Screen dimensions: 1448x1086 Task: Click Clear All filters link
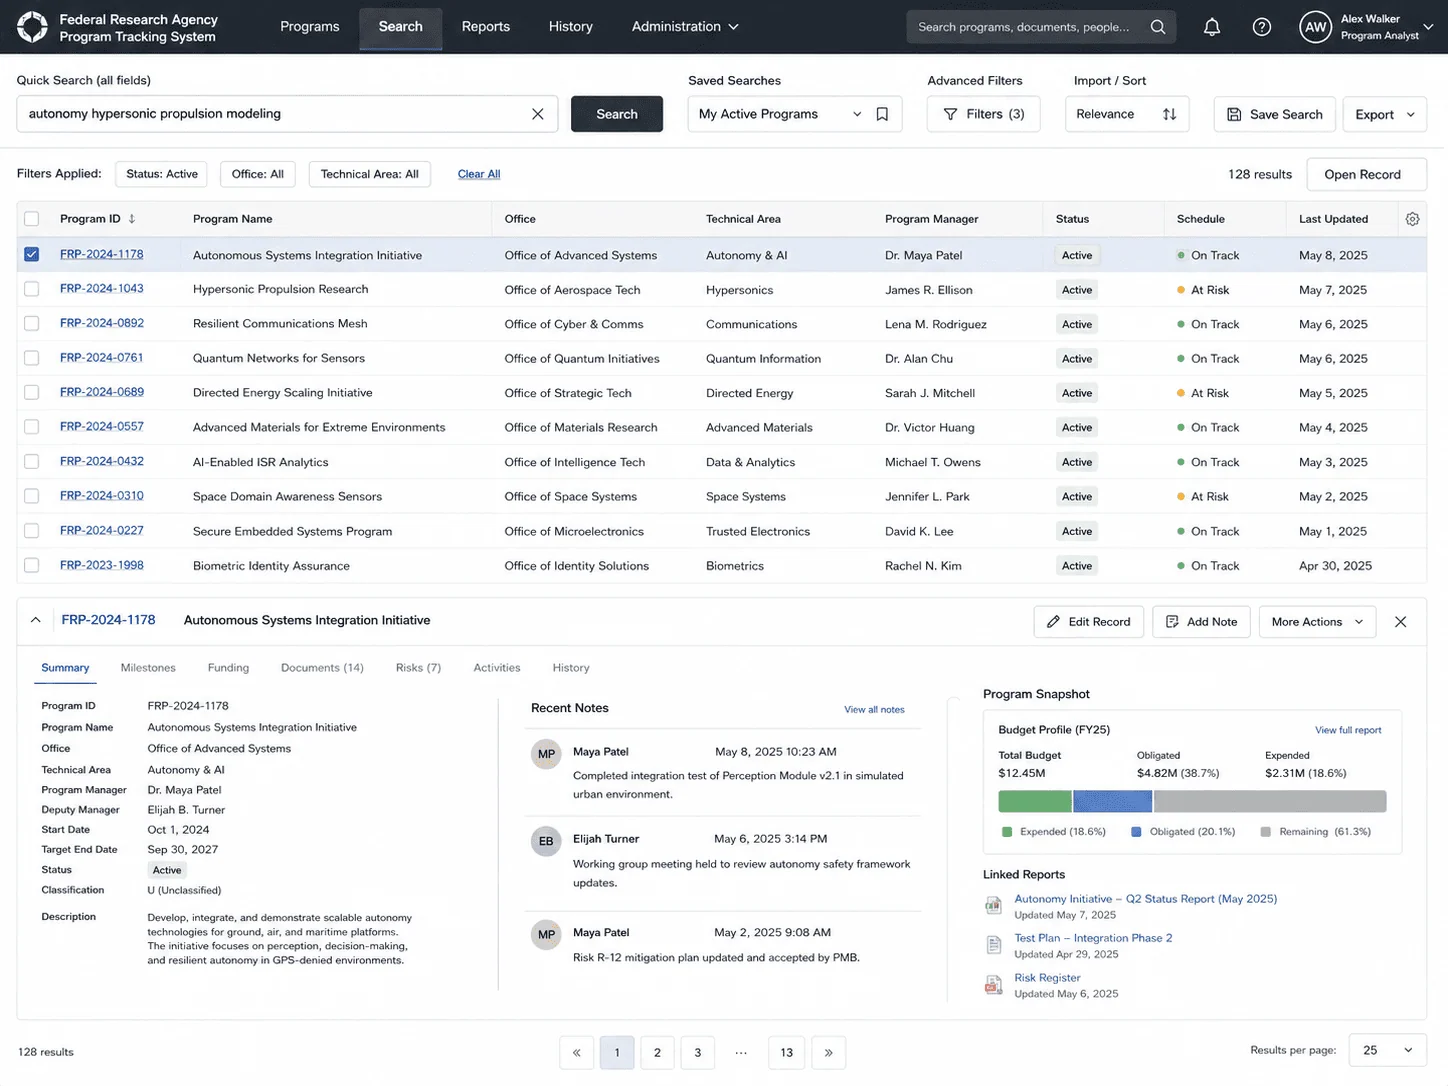point(479,174)
